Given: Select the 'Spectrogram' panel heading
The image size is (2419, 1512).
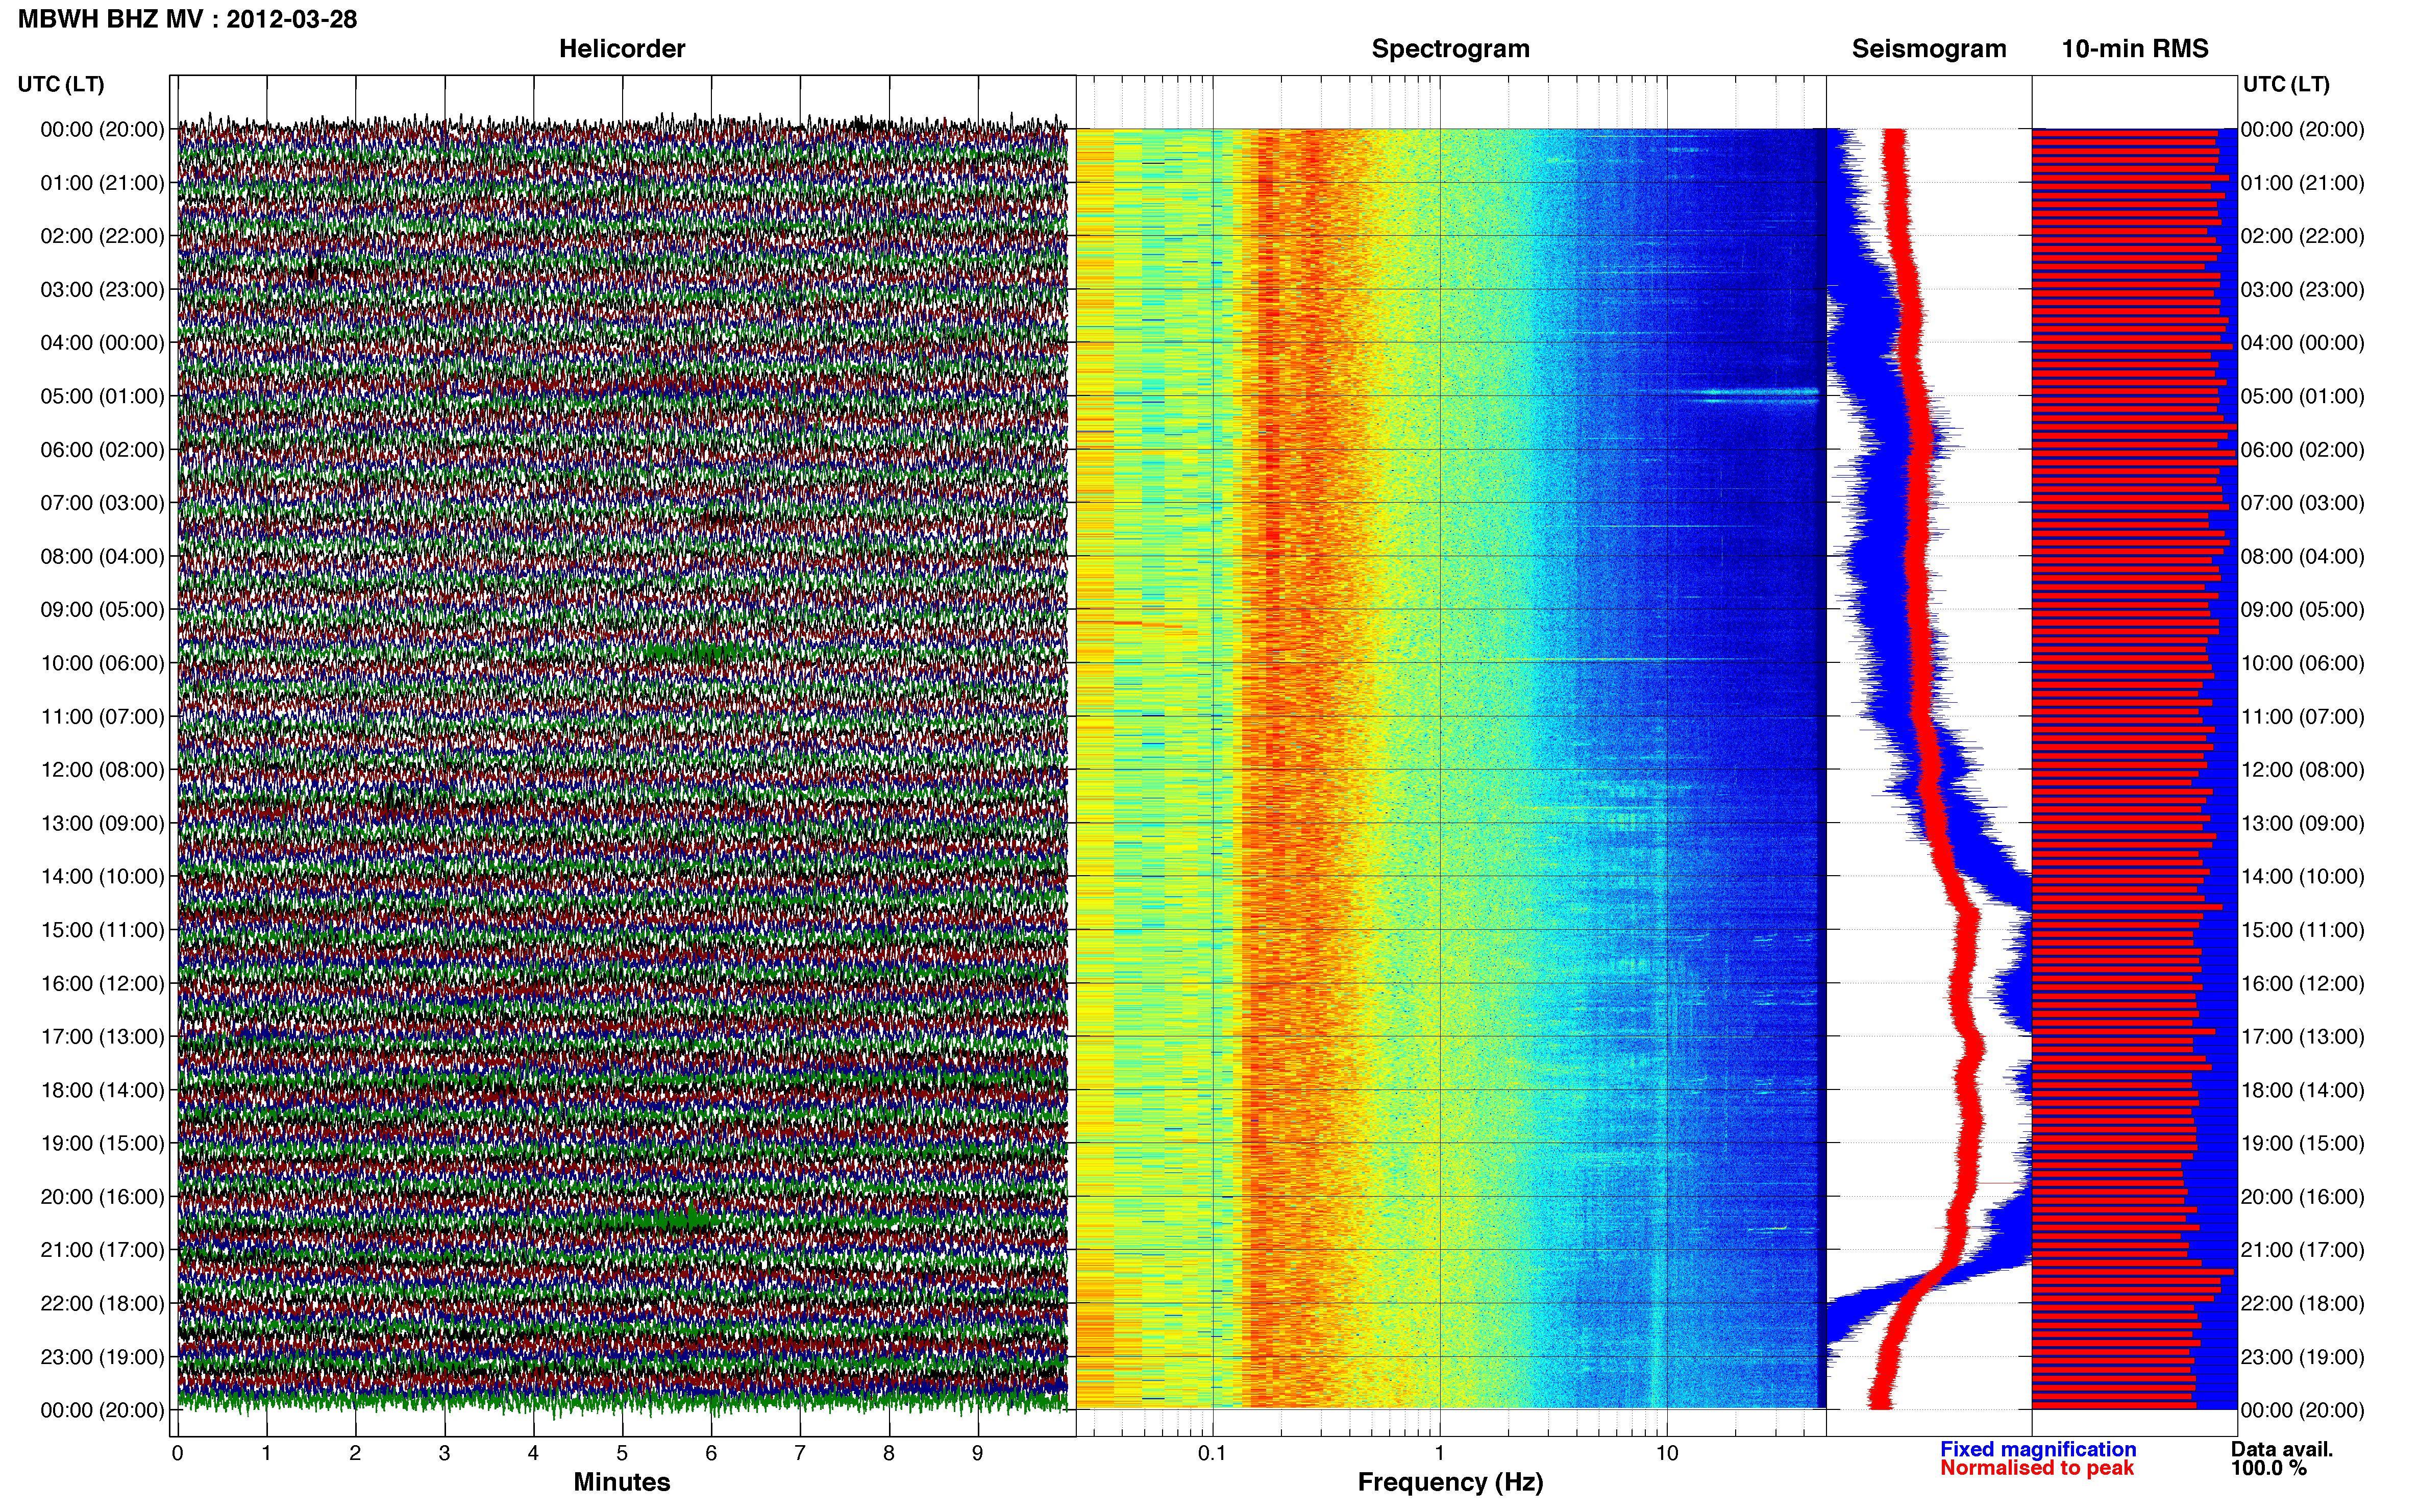Looking at the screenshot, I should tap(1450, 49).
